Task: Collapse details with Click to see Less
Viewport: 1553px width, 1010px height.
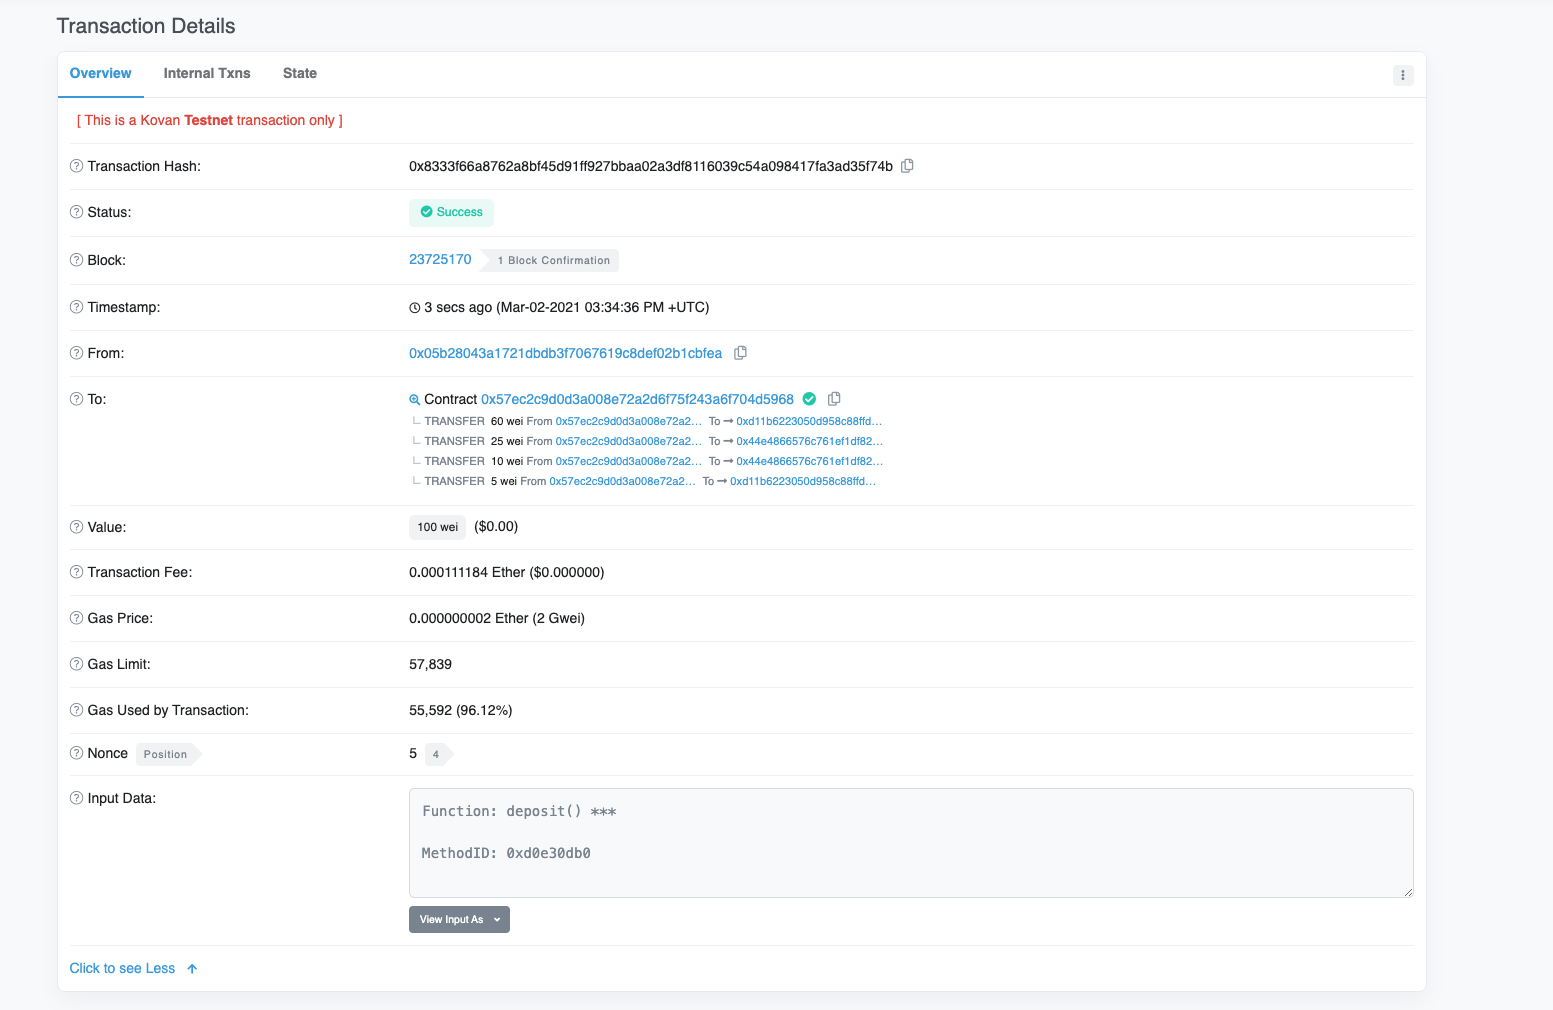Action: pyautogui.click(x=133, y=968)
